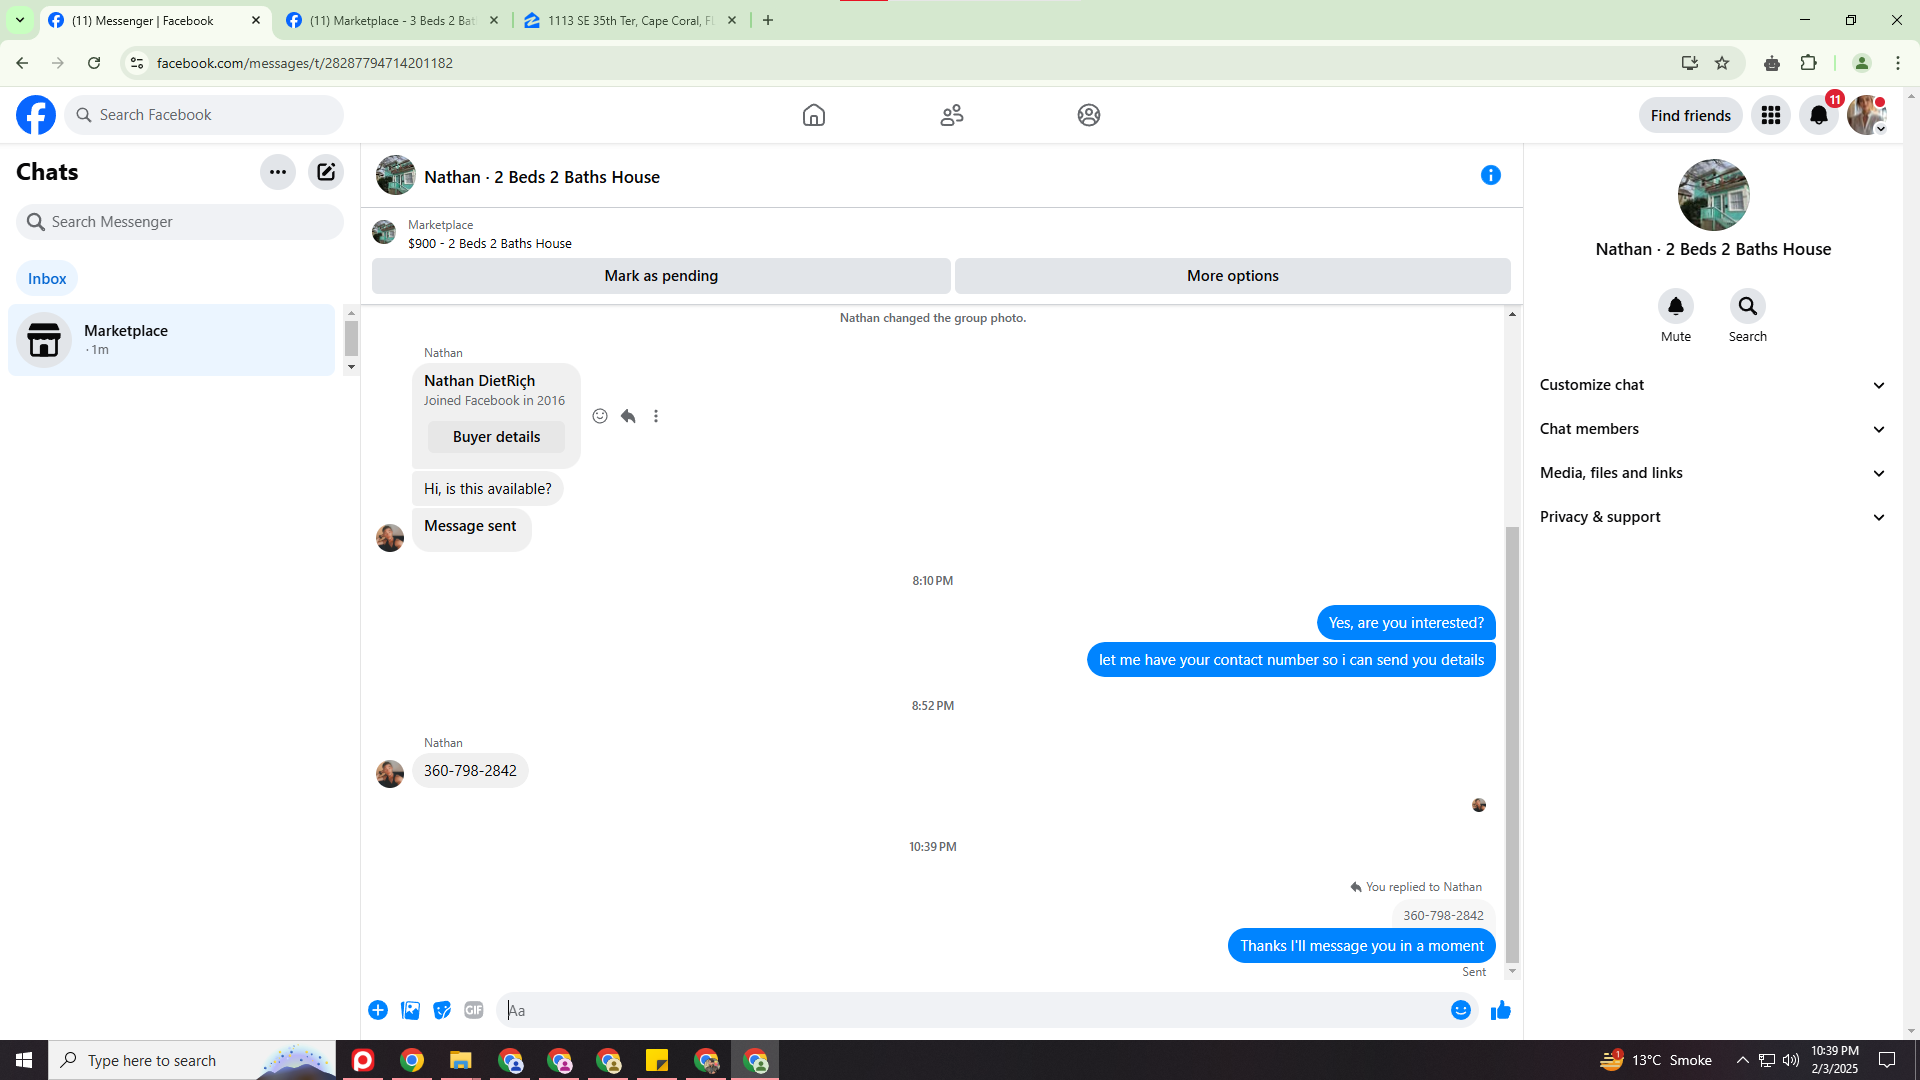Open conversation information icon
Viewport: 1920px width, 1080px height.
[1491, 175]
